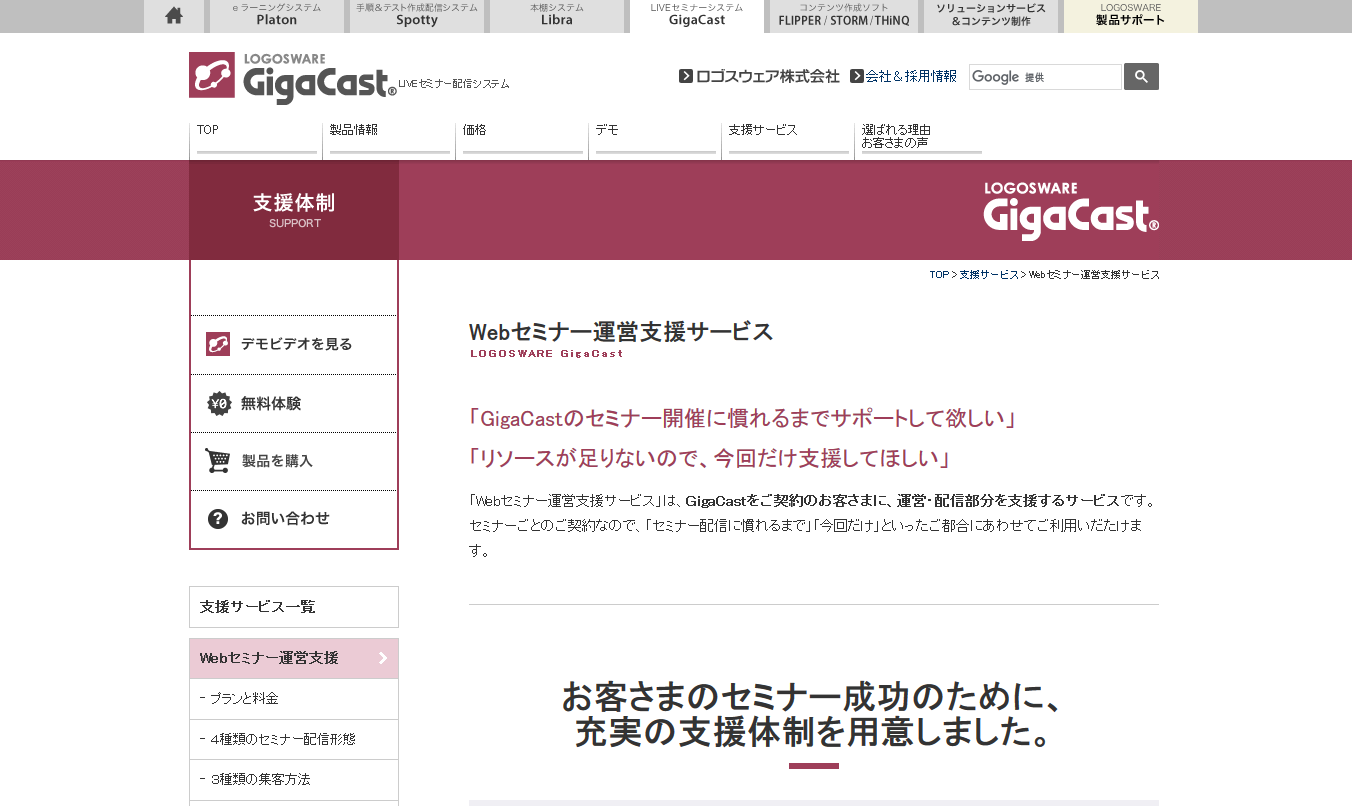Click the デモビデオを見る icon
The image size is (1352, 806).
218,344
